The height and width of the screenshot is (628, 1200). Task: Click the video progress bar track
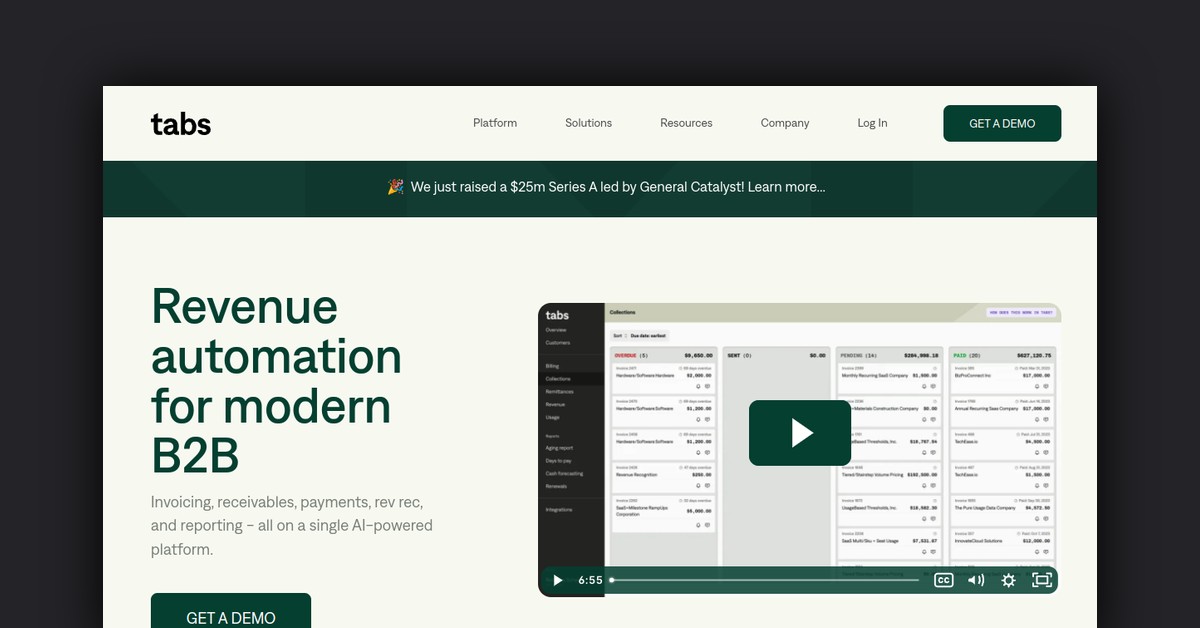[764, 580]
